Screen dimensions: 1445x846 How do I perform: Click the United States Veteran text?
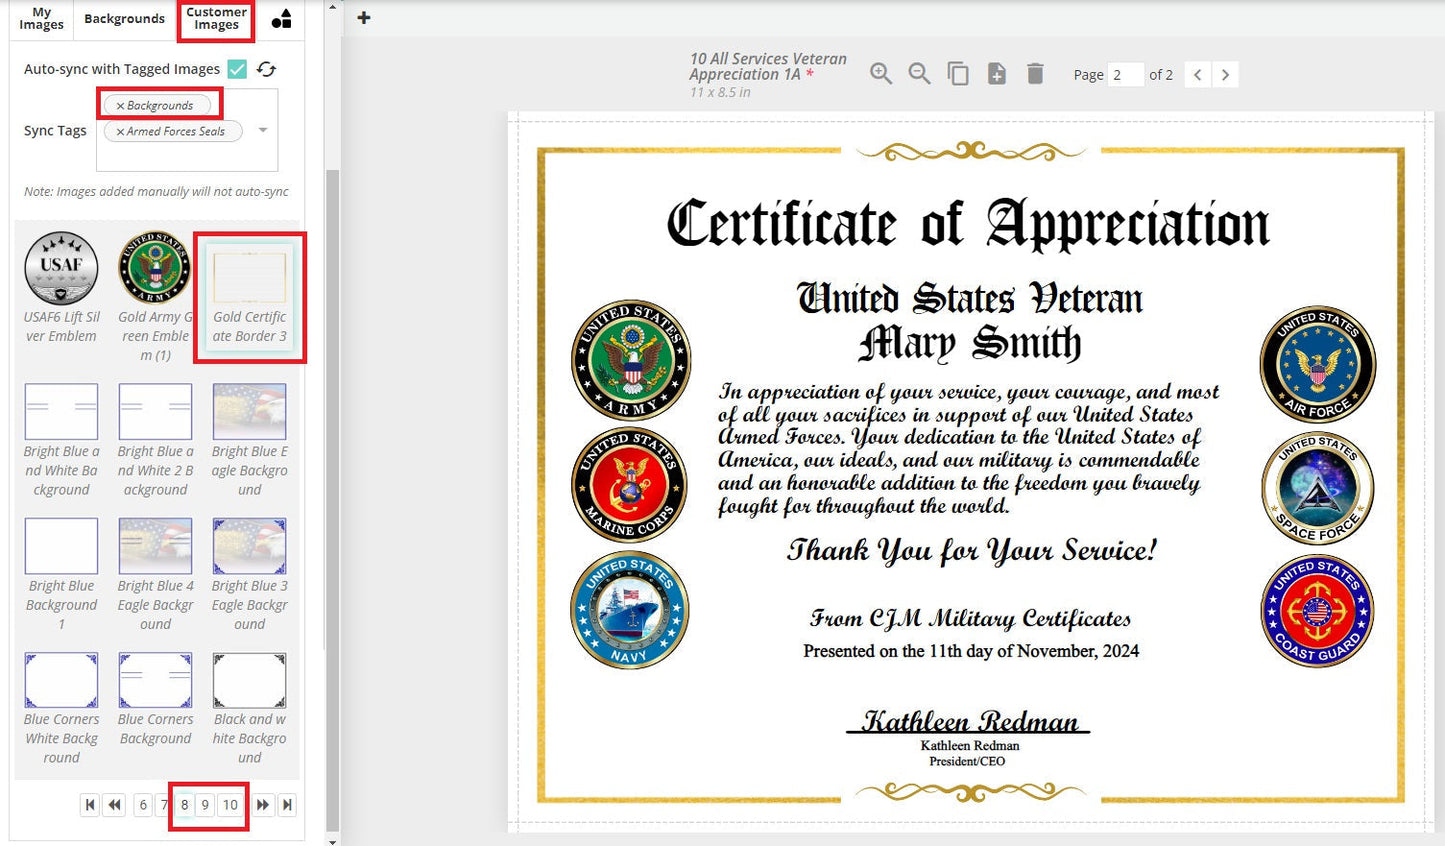(969, 298)
